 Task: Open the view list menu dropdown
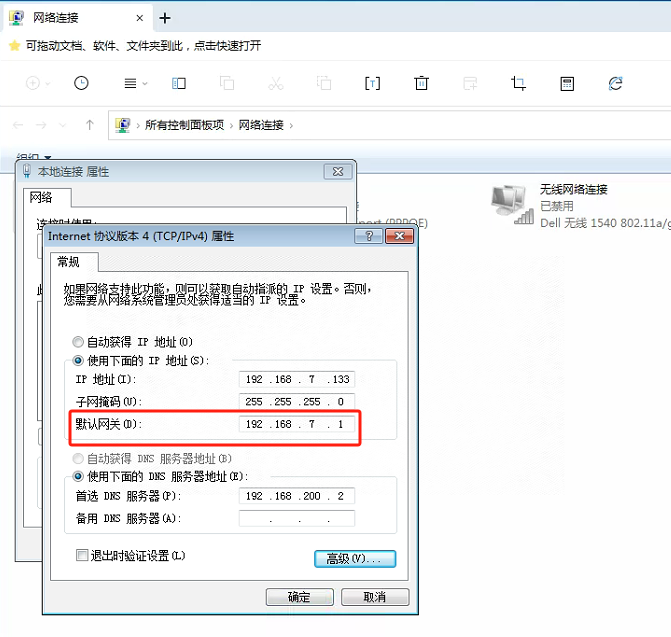[x=135, y=84]
